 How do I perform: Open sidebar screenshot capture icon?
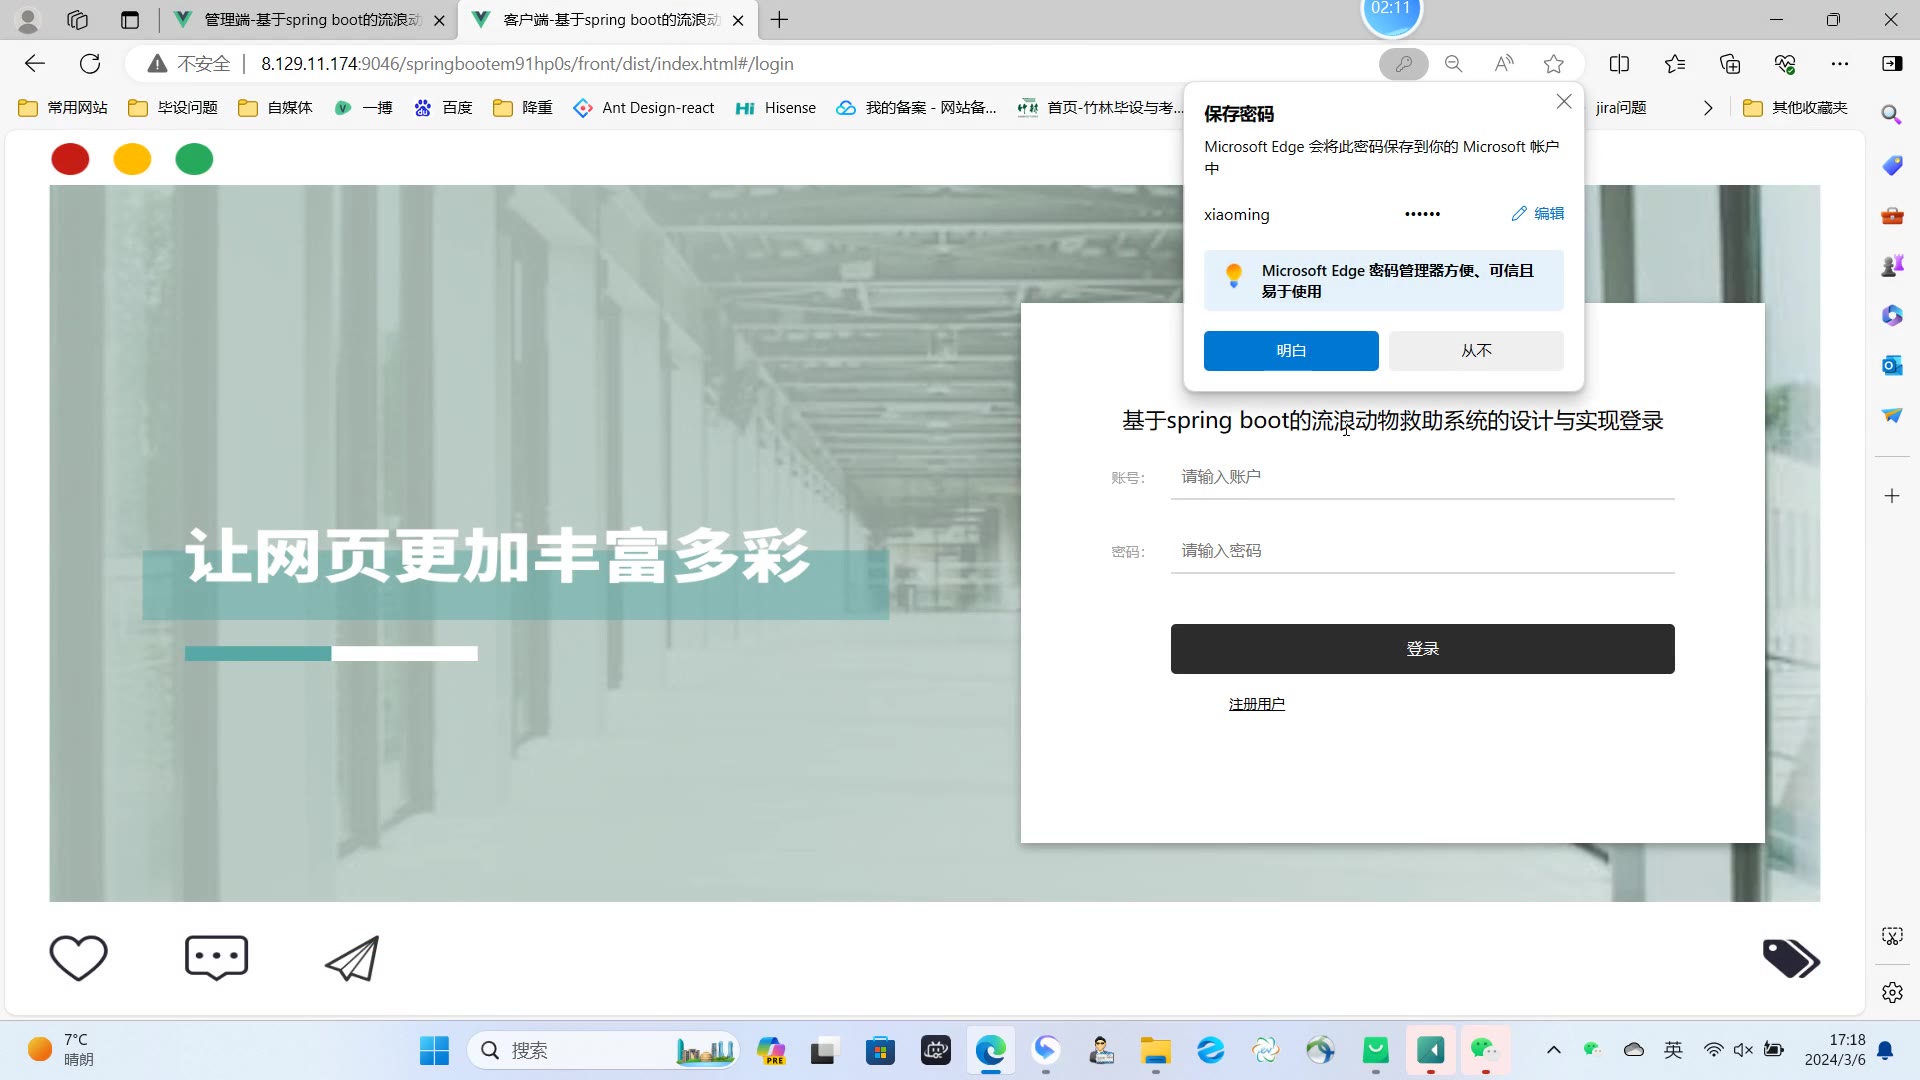1892,936
